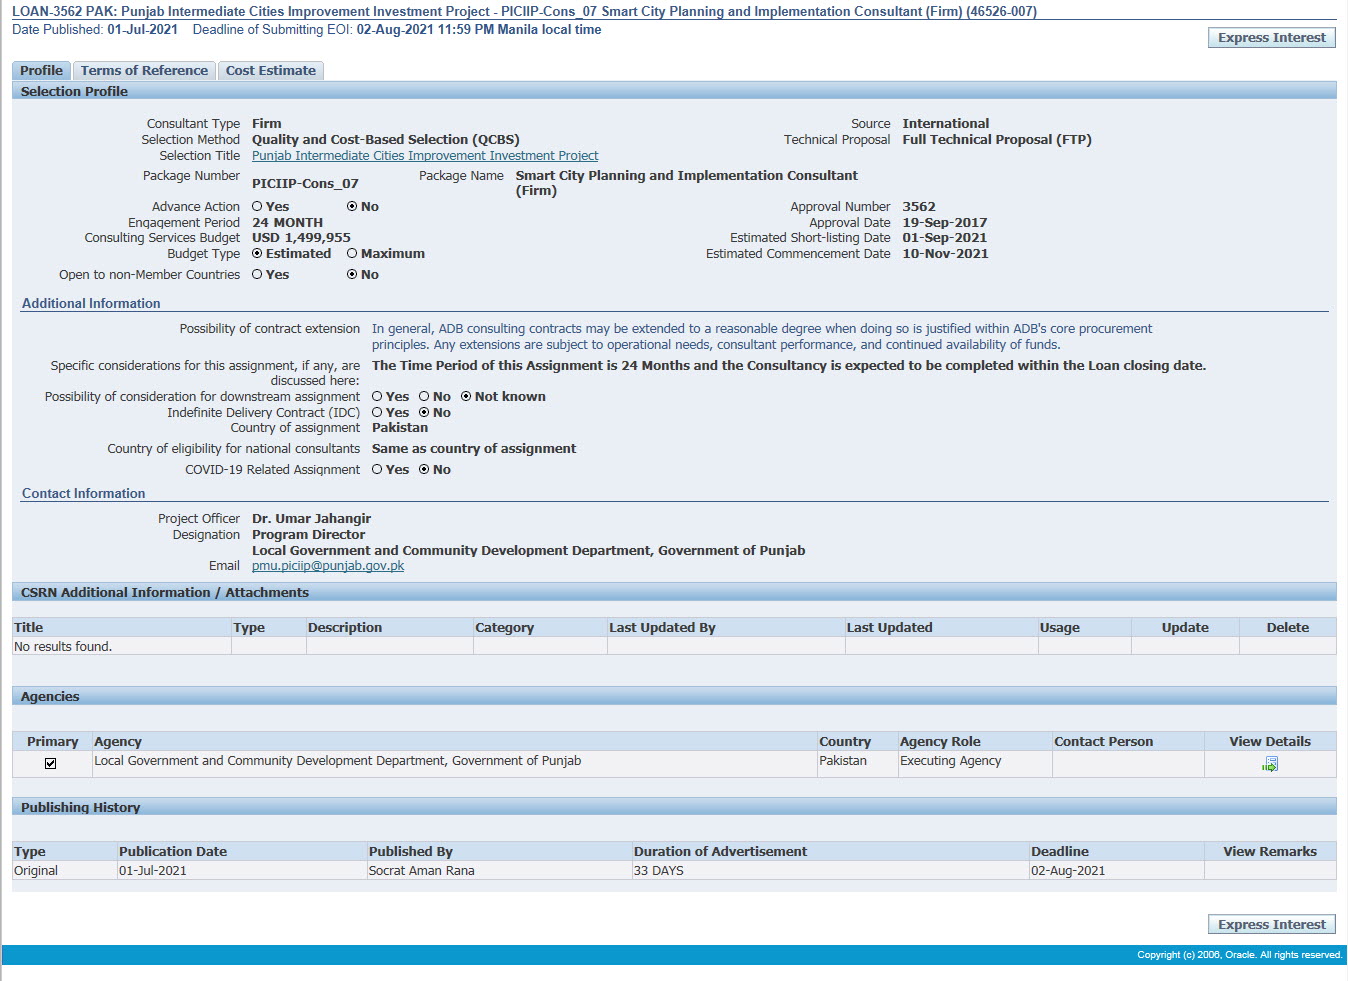The height and width of the screenshot is (981, 1348).
Task: Choose No for Open to non-Member Countries
Action: pyautogui.click(x=352, y=274)
